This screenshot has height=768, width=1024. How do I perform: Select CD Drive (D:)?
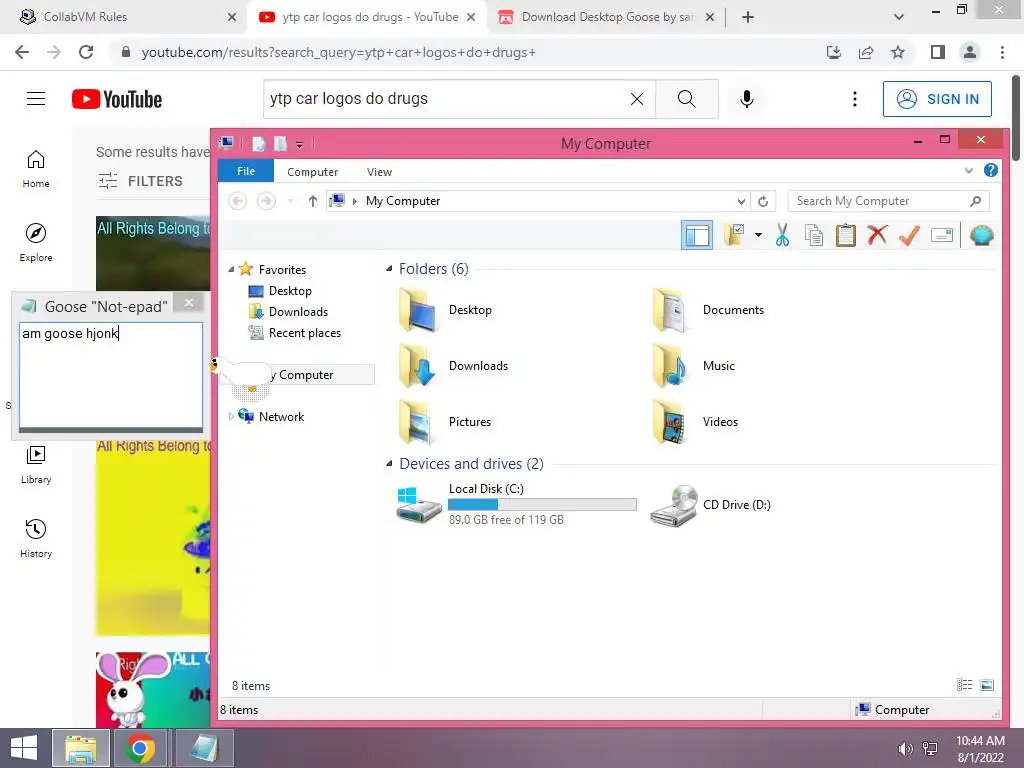pos(711,505)
